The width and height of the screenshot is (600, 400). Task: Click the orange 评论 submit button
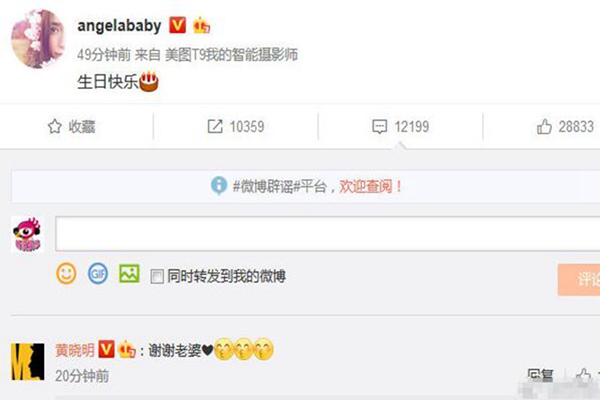pyautogui.click(x=579, y=279)
